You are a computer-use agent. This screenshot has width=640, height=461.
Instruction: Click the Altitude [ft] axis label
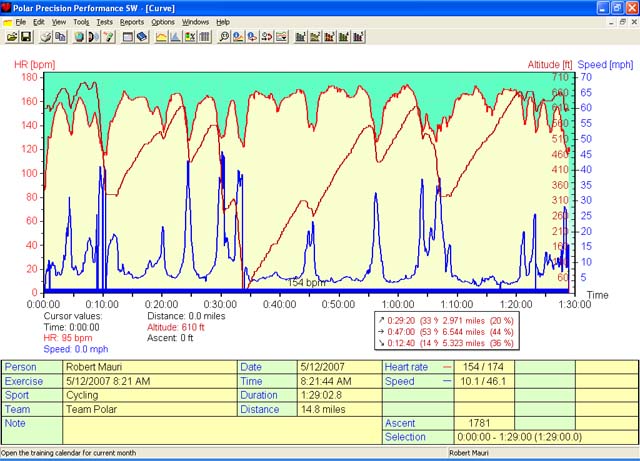point(549,65)
